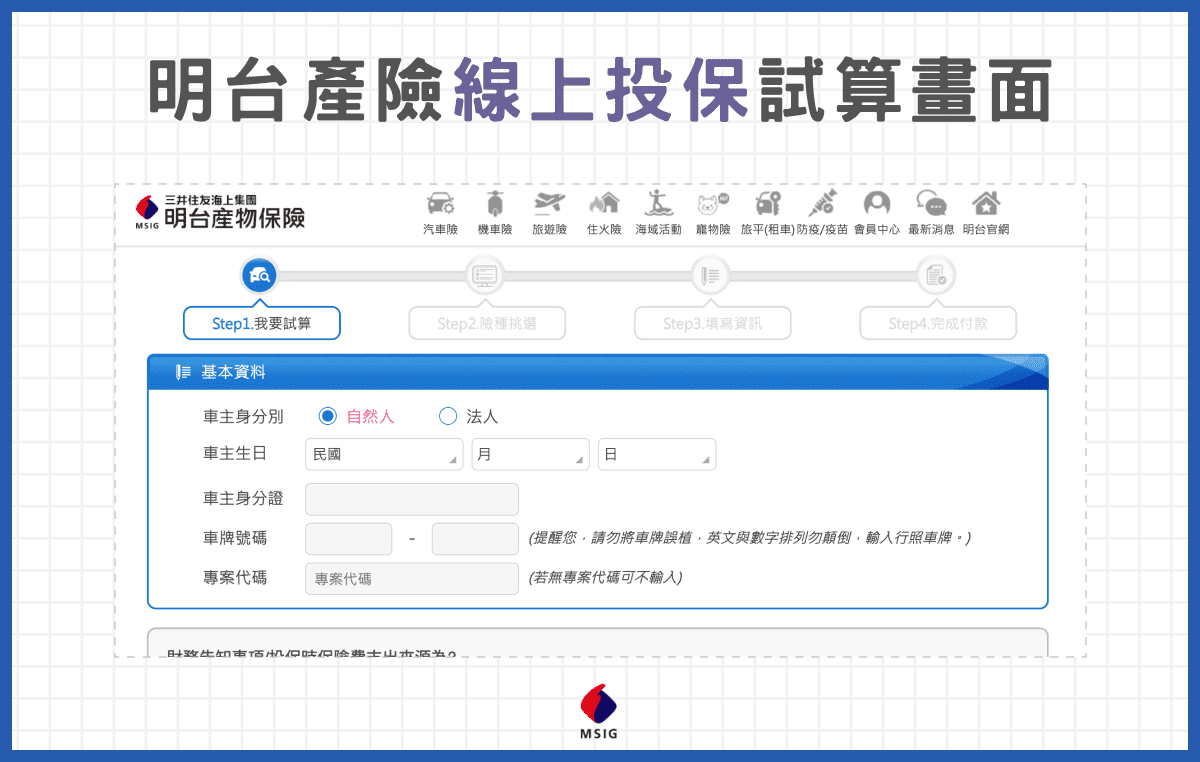
Task: Open the 海域活動 water activity icon
Action: pyautogui.click(x=658, y=203)
